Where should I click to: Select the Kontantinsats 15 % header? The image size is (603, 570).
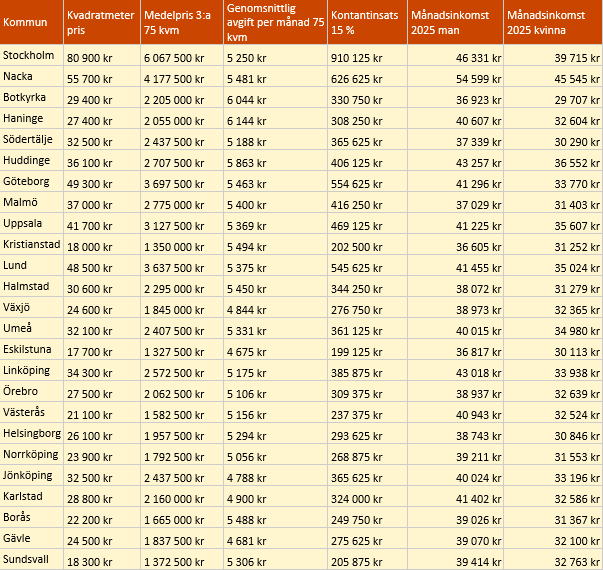[x=367, y=22]
